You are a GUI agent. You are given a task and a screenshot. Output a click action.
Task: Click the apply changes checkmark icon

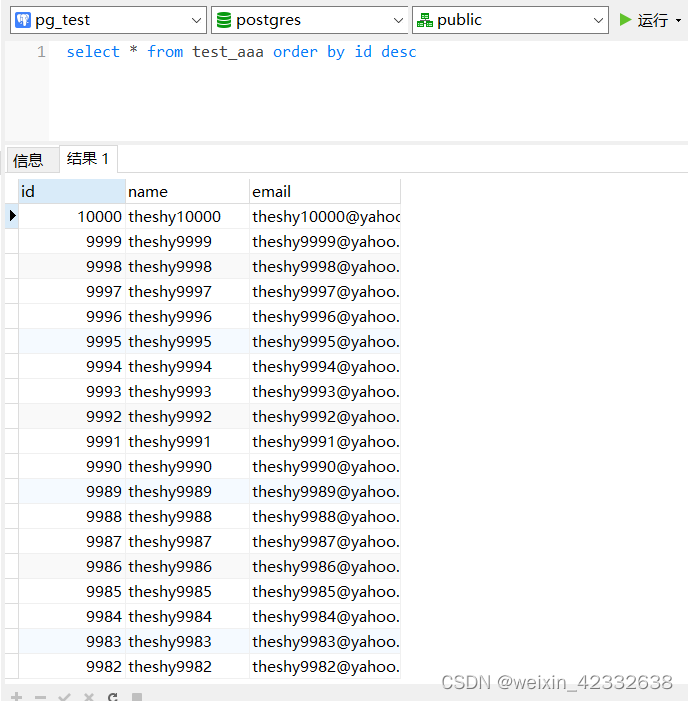point(64,697)
